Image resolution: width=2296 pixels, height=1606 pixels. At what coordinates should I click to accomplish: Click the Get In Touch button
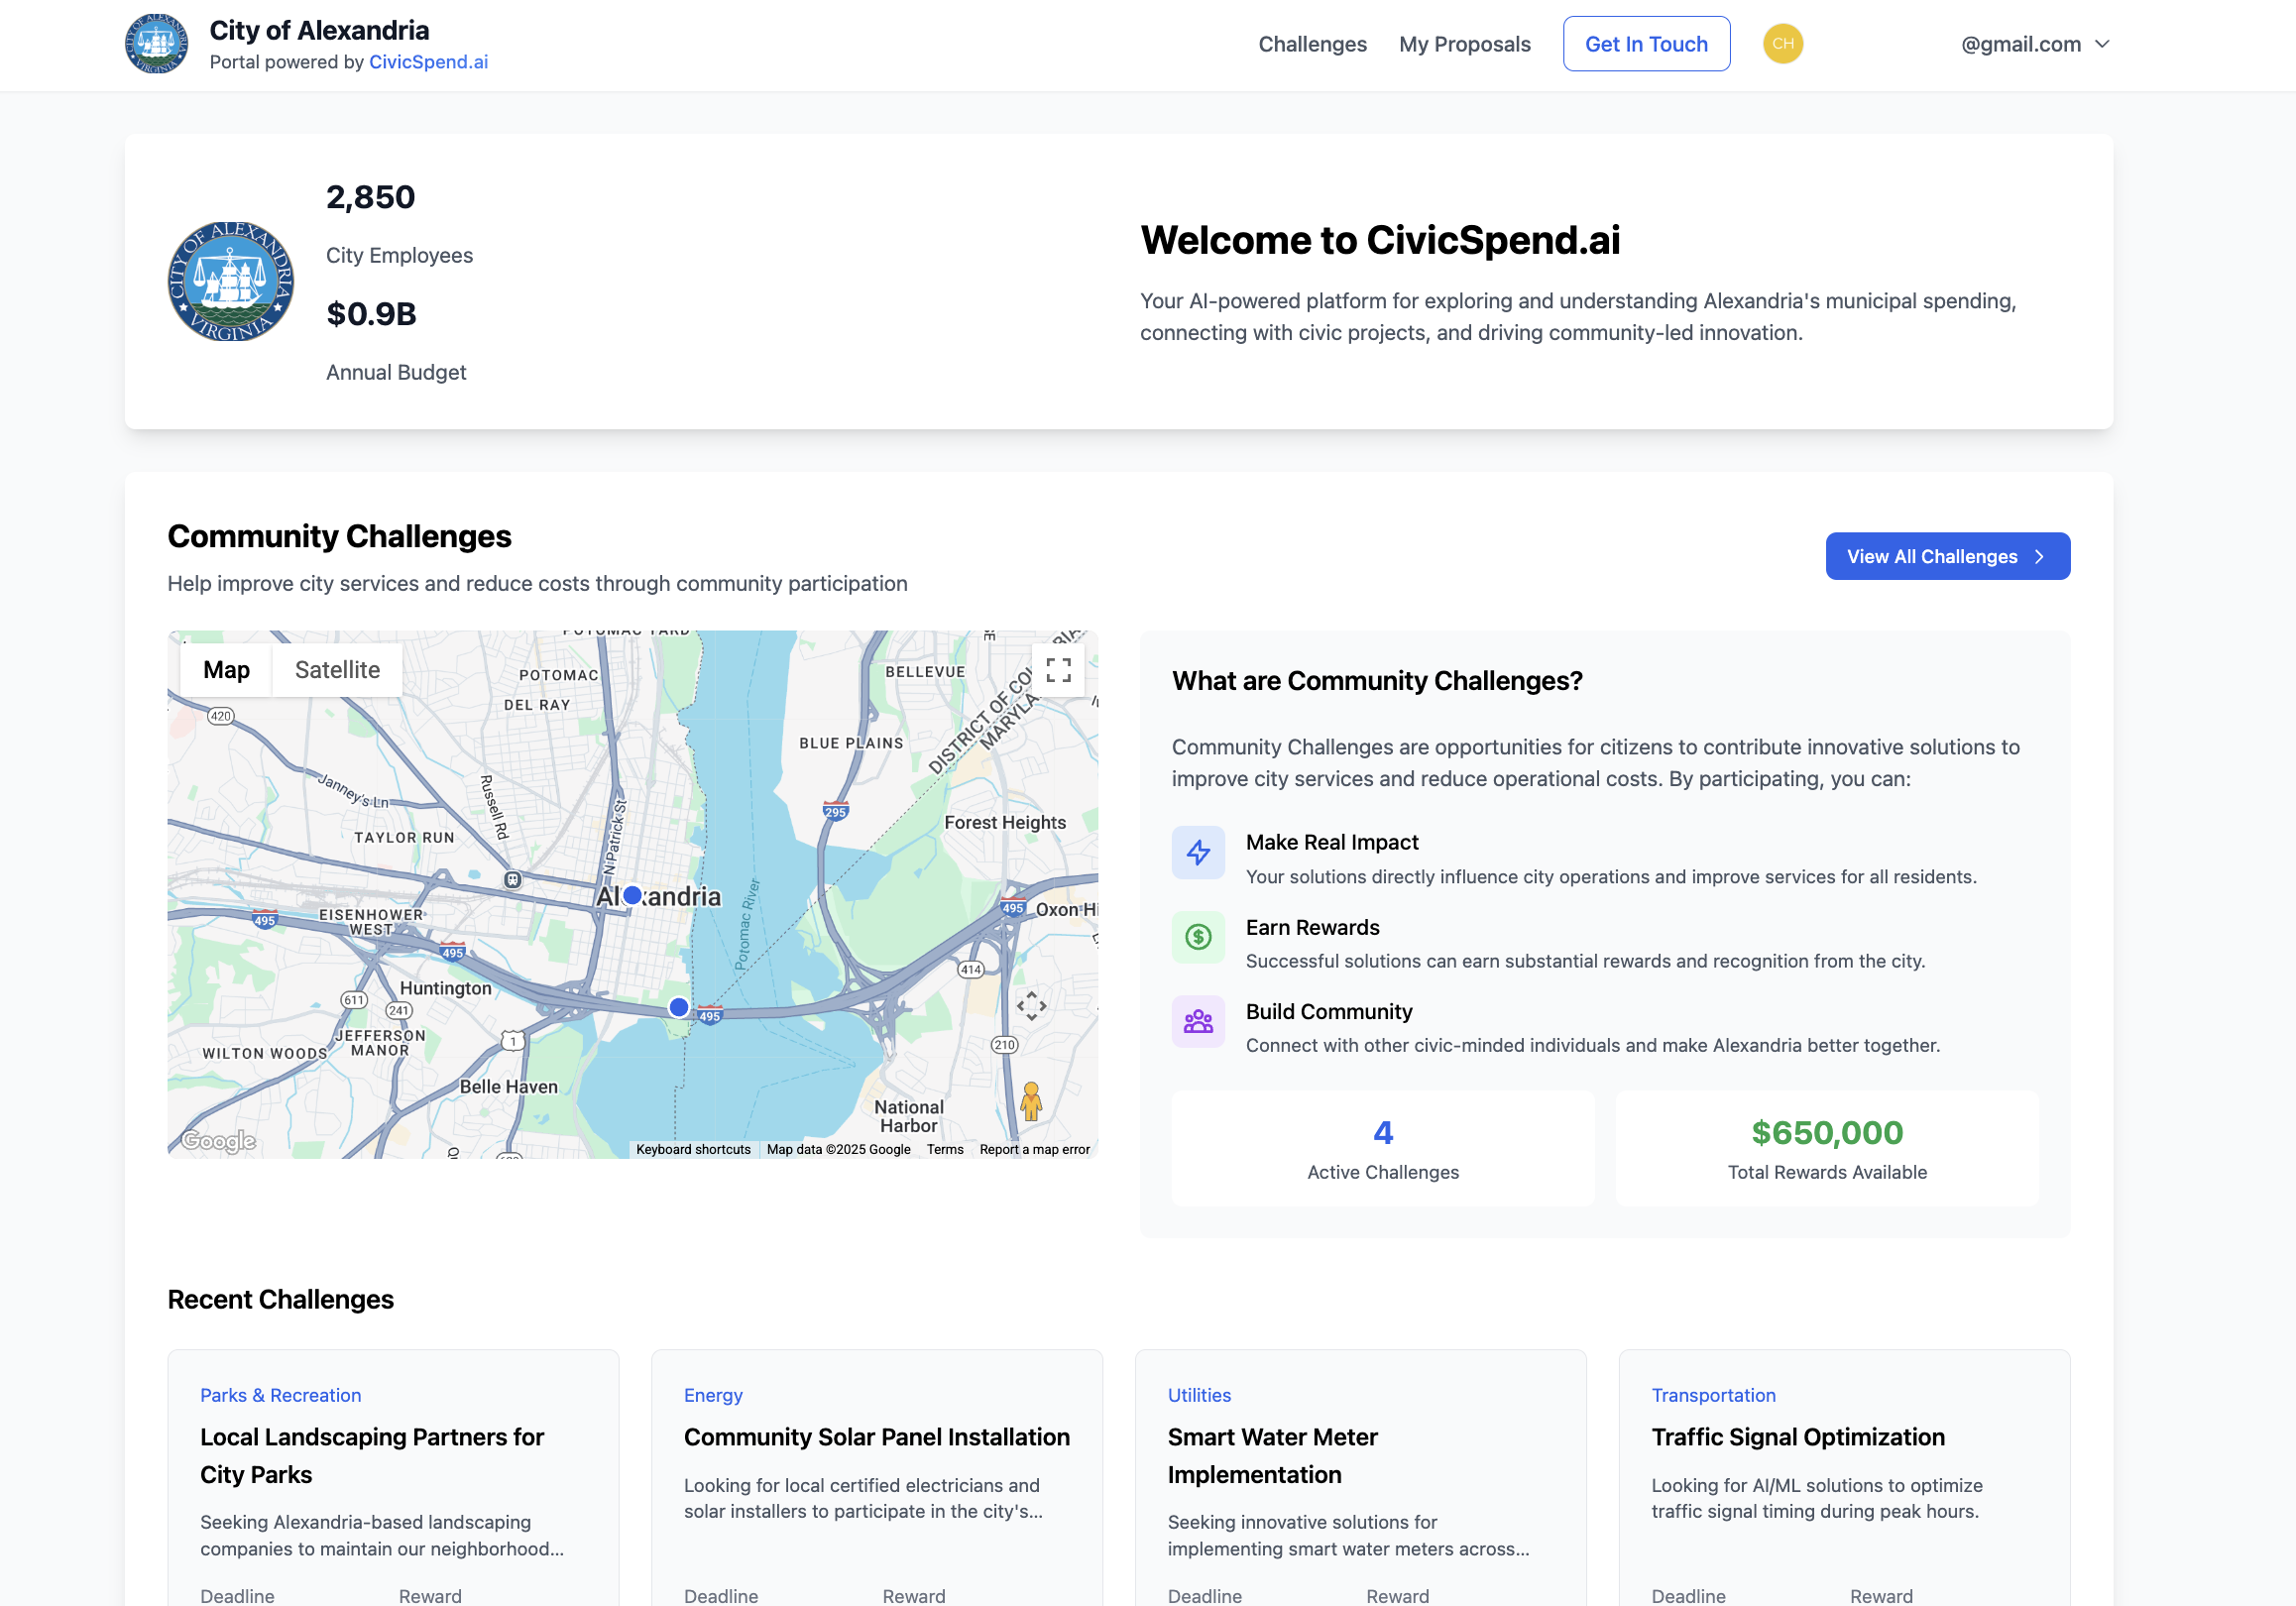(1646, 44)
